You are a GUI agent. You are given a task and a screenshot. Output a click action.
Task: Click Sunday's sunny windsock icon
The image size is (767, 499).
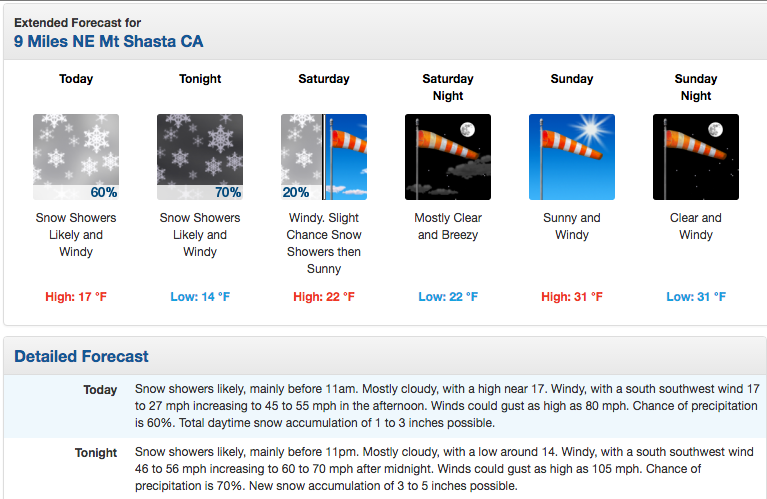pos(572,157)
